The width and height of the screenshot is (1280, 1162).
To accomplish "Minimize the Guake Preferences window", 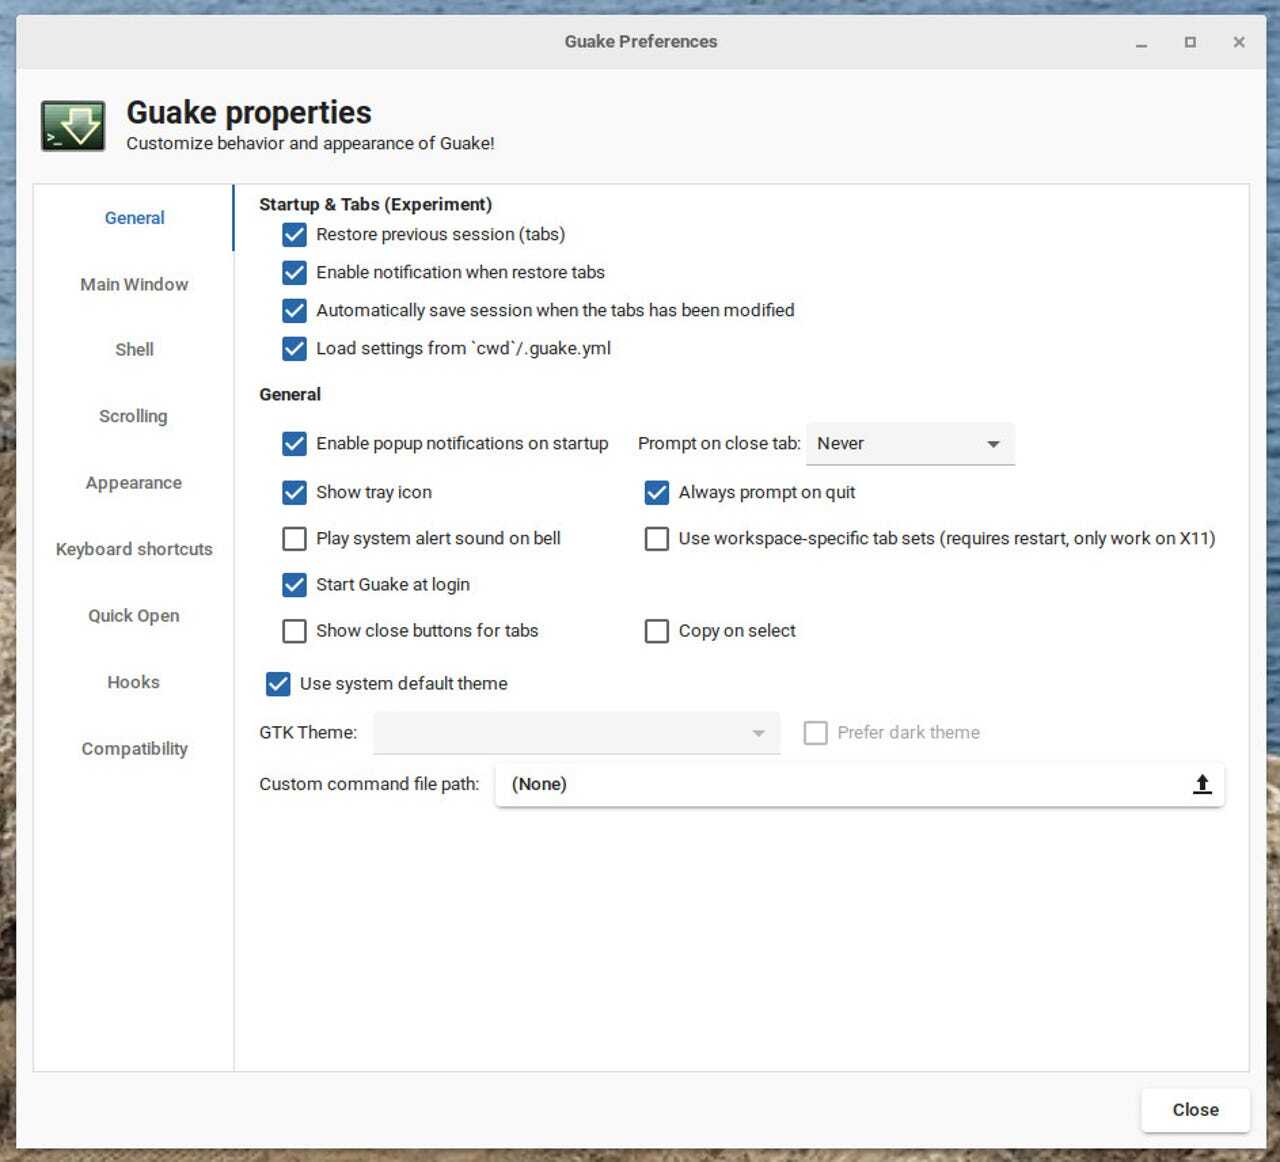I will tap(1141, 42).
